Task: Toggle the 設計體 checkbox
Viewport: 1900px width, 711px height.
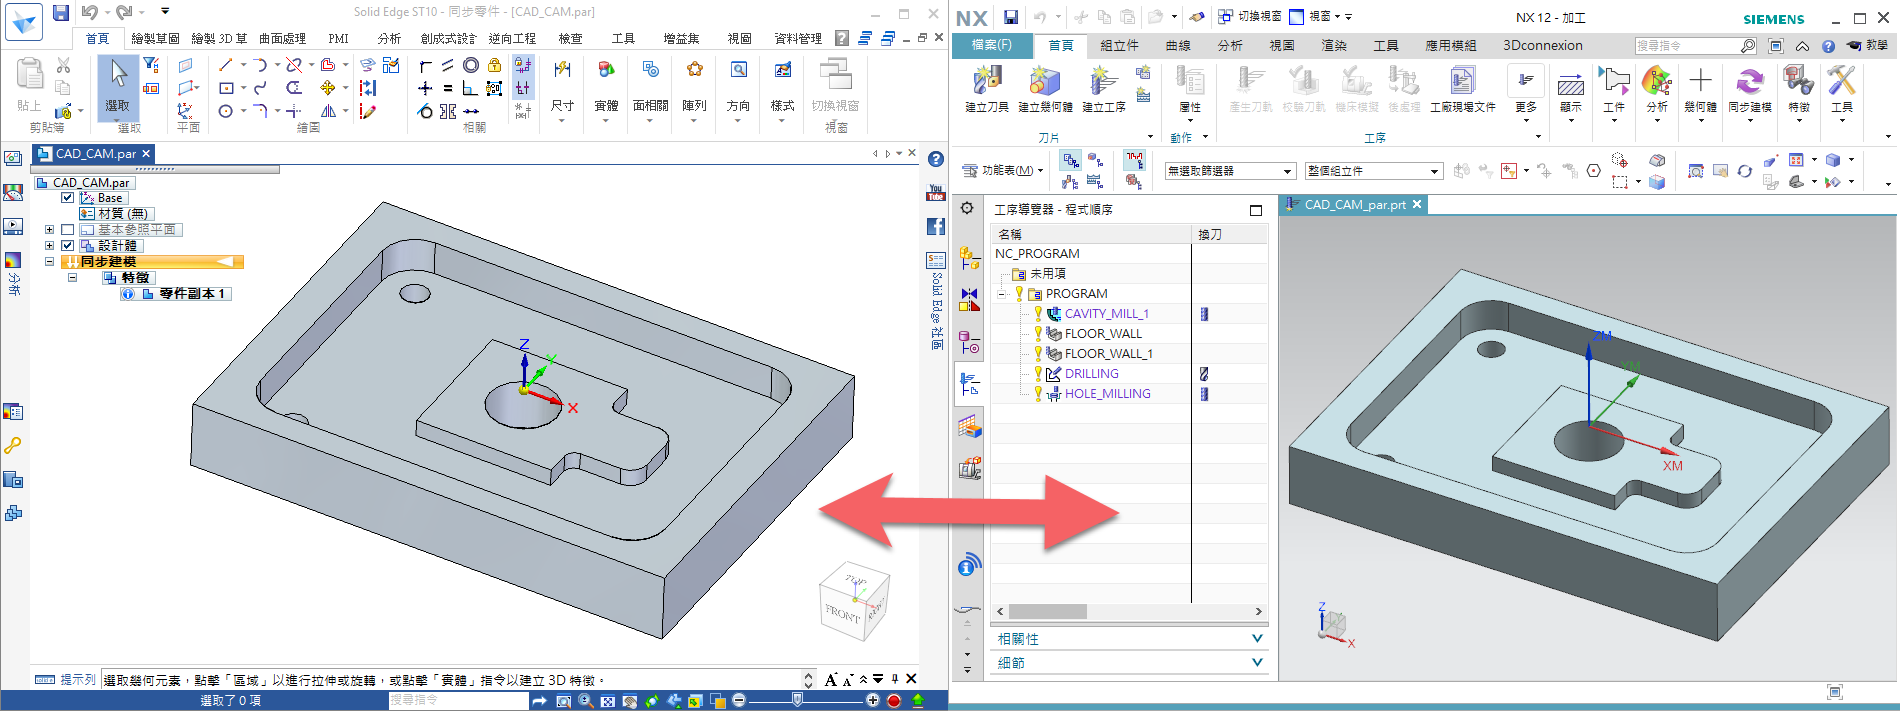Action: coord(68,246)
